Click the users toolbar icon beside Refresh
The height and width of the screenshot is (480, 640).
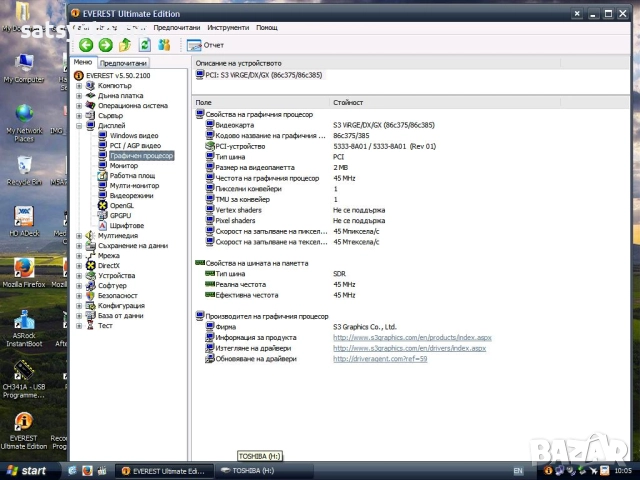(x=164, y=45)
